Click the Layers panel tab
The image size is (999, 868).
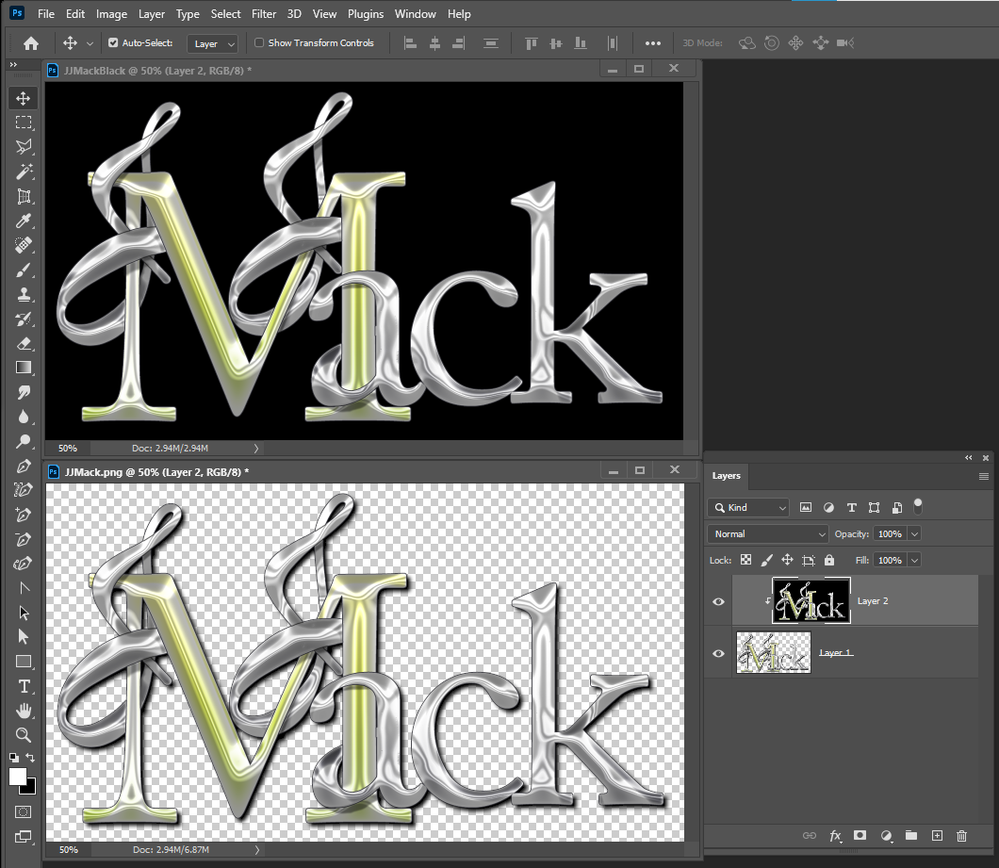tap(726, 475)
